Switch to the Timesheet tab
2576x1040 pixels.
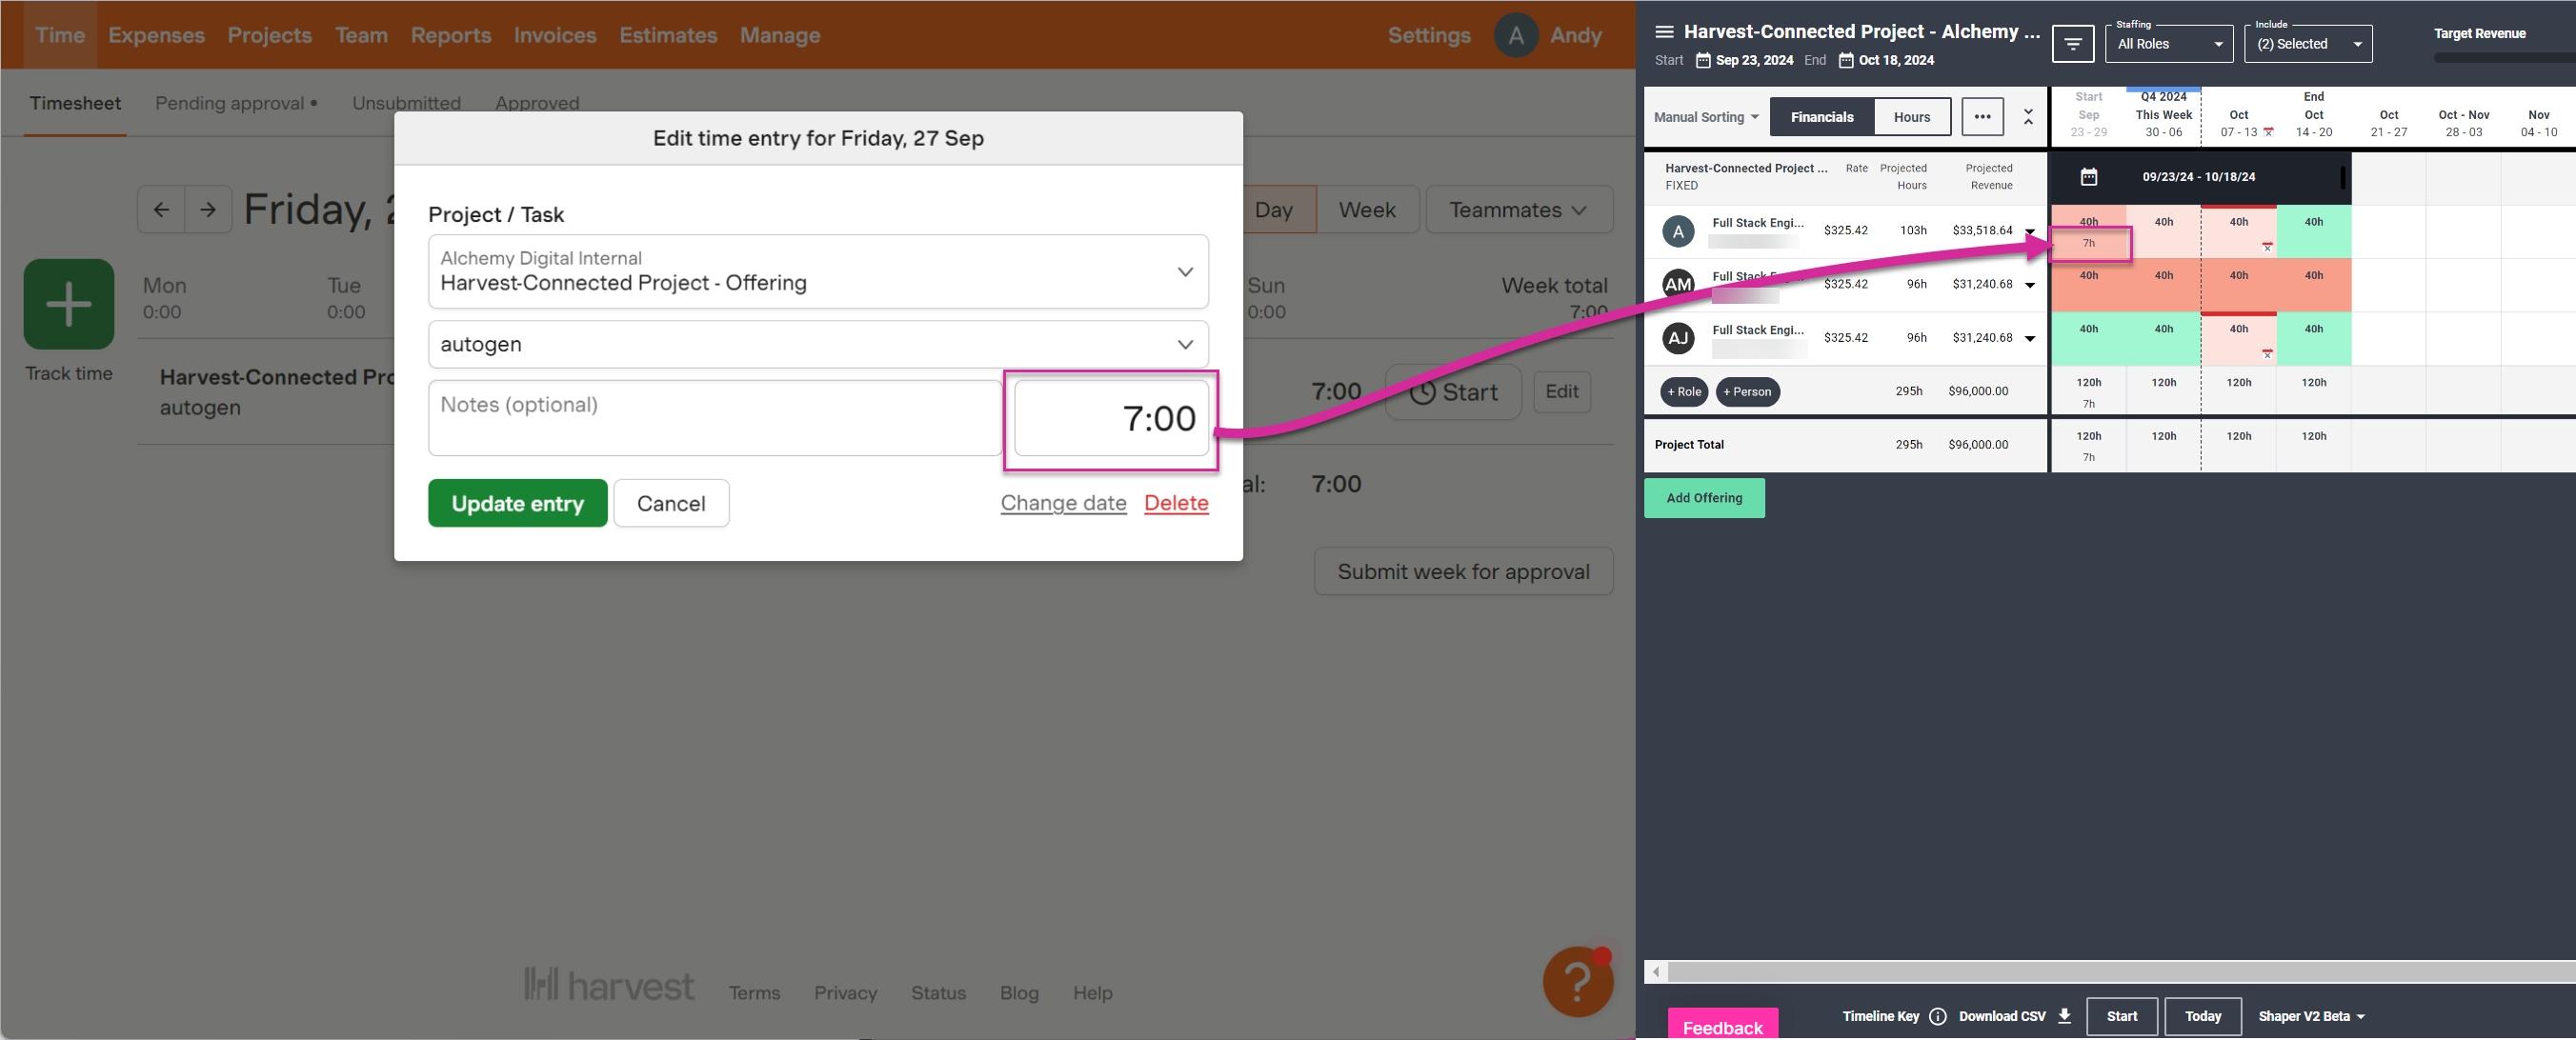coord(75,103)
